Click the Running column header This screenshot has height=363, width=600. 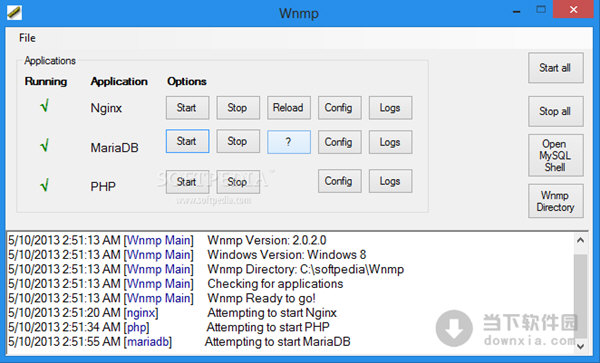(x=46, y=81)
